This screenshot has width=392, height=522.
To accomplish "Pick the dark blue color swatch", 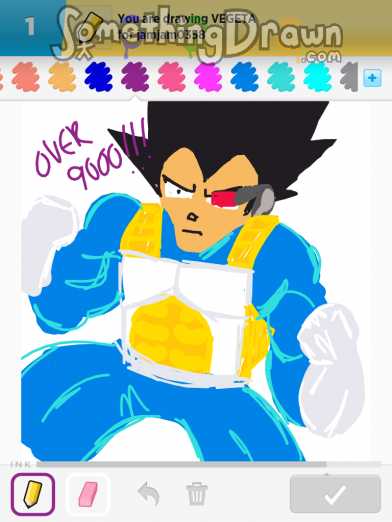I will click(x=98, y=77).
